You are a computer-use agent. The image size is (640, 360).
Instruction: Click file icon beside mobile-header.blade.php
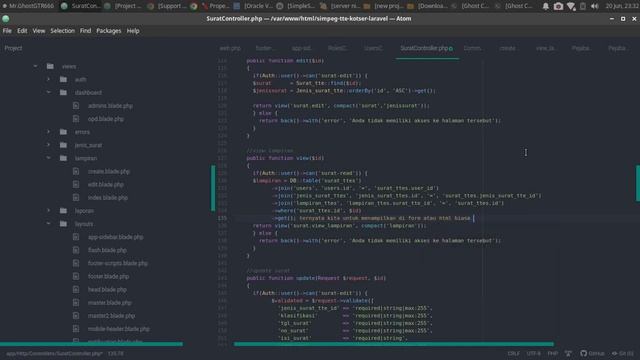click(76, 329)
